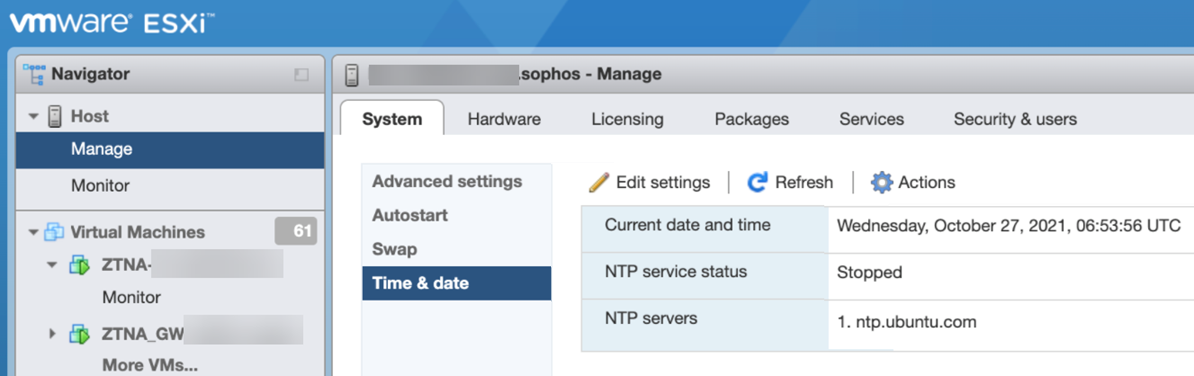Select Manage under Host
This screenshot has height=376, width=1194.
(170, 150)
